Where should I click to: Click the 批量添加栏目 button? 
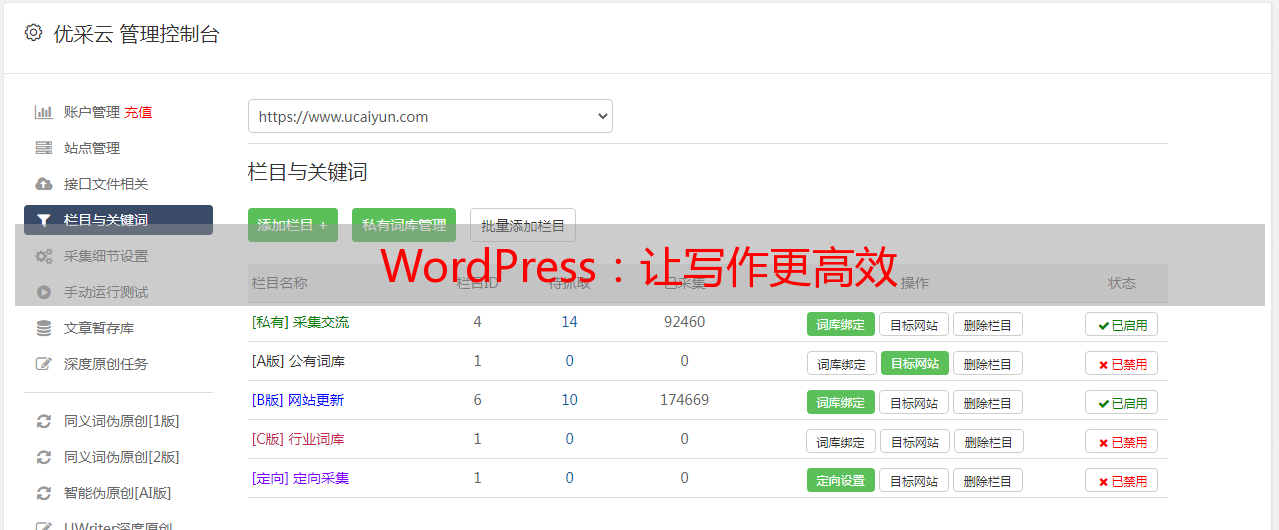pos(523,225)
